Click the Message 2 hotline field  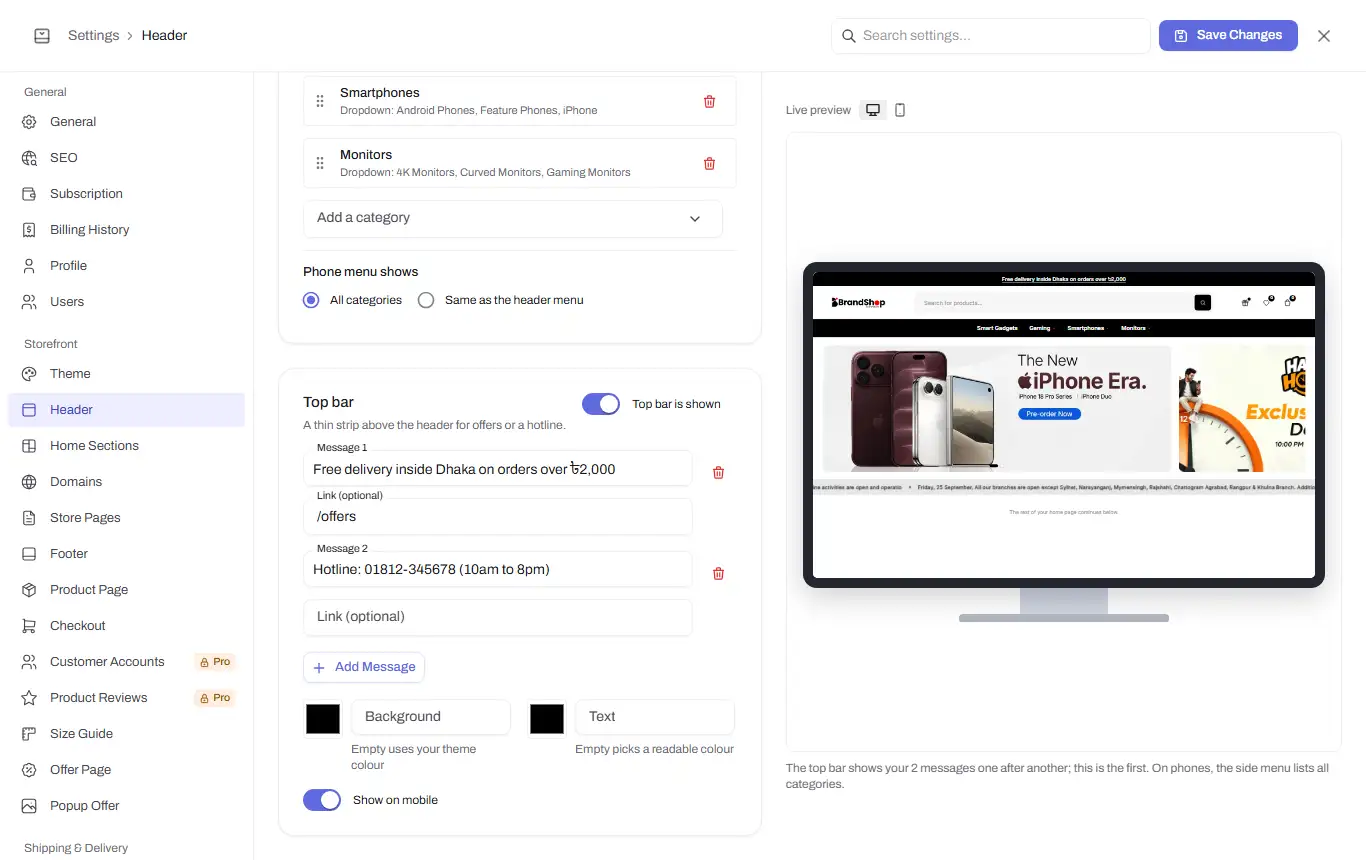[x=498, y=569]
